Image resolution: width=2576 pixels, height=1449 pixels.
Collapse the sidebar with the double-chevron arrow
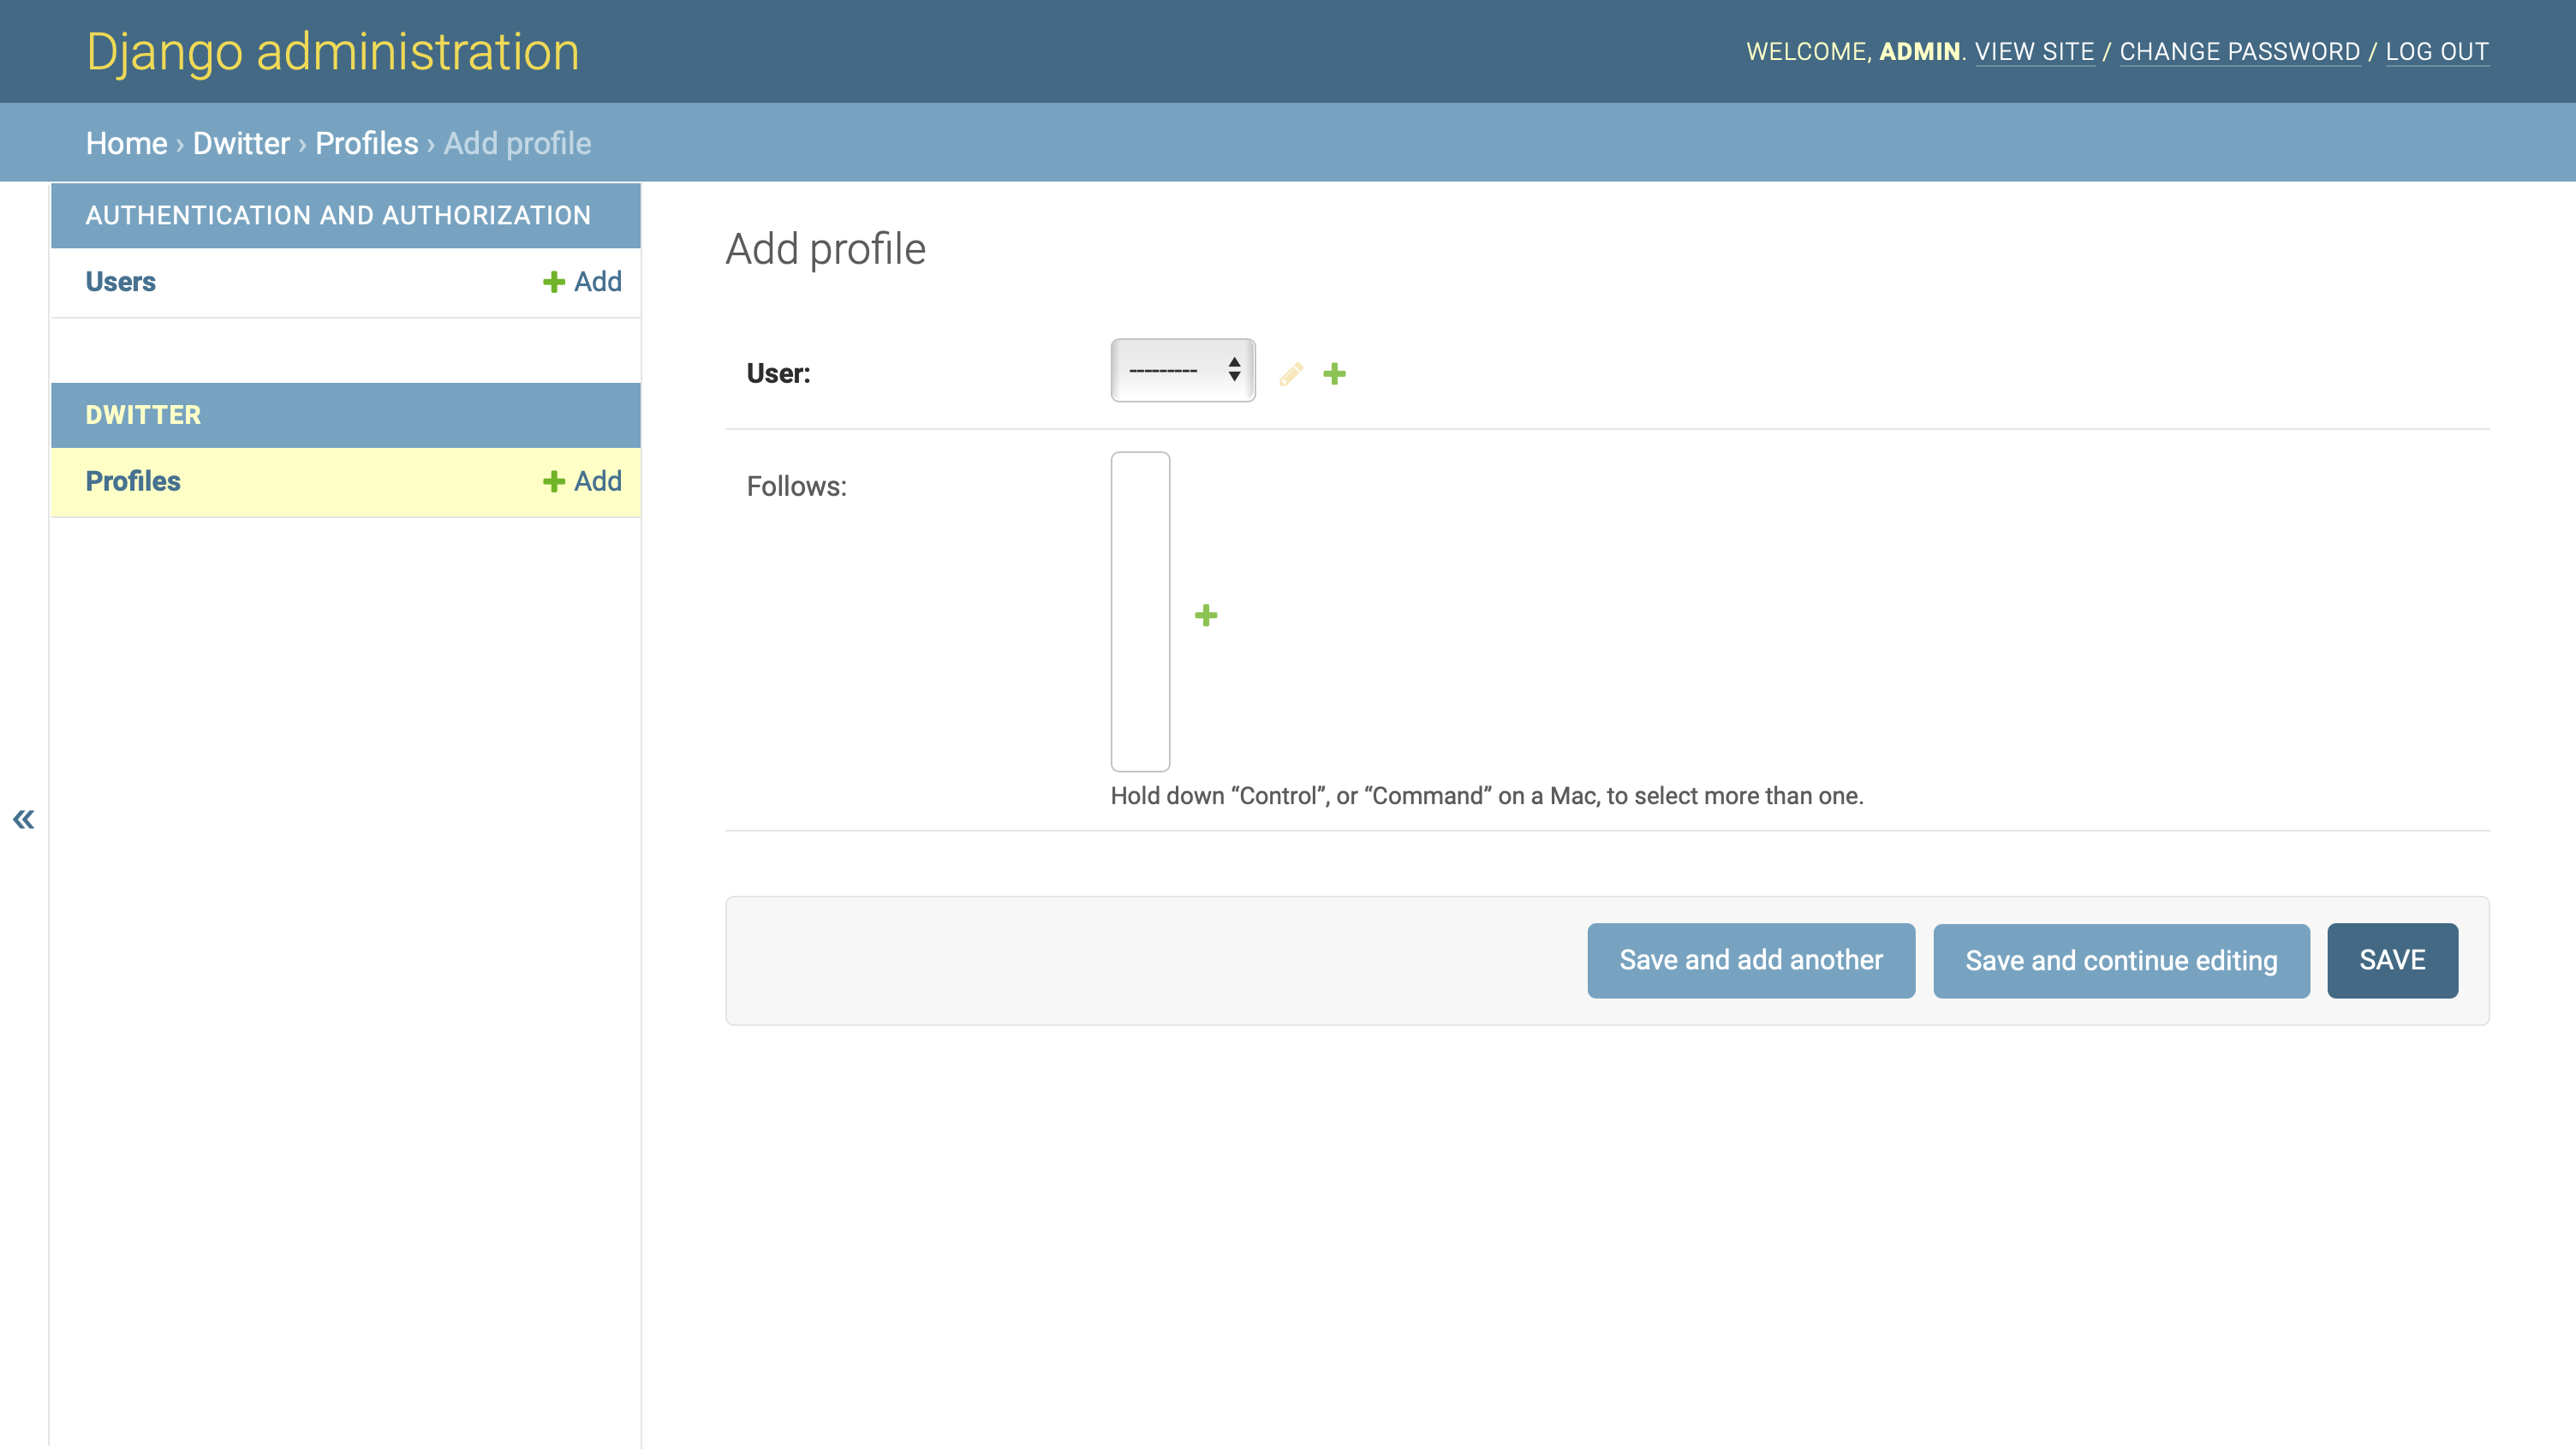pyautogui.click(x=23, y=819)
